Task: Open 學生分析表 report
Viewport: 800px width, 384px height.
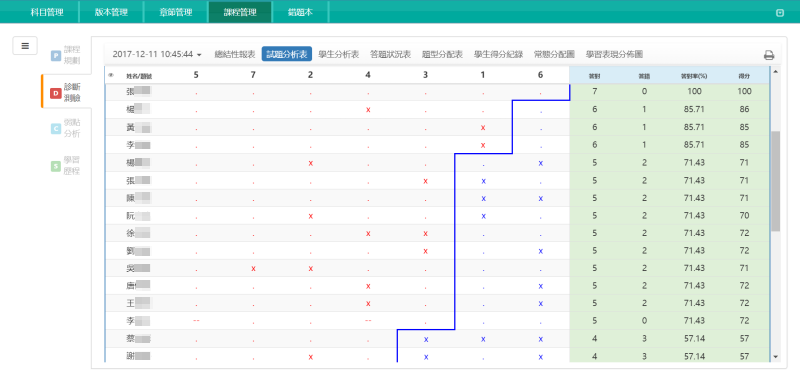Action: click(338, 54)
